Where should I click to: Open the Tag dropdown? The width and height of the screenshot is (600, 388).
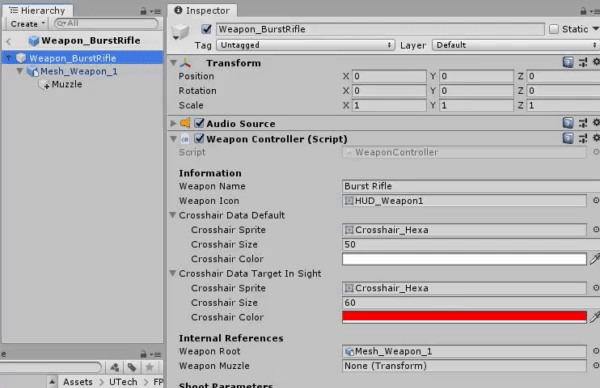coord(305,45)
